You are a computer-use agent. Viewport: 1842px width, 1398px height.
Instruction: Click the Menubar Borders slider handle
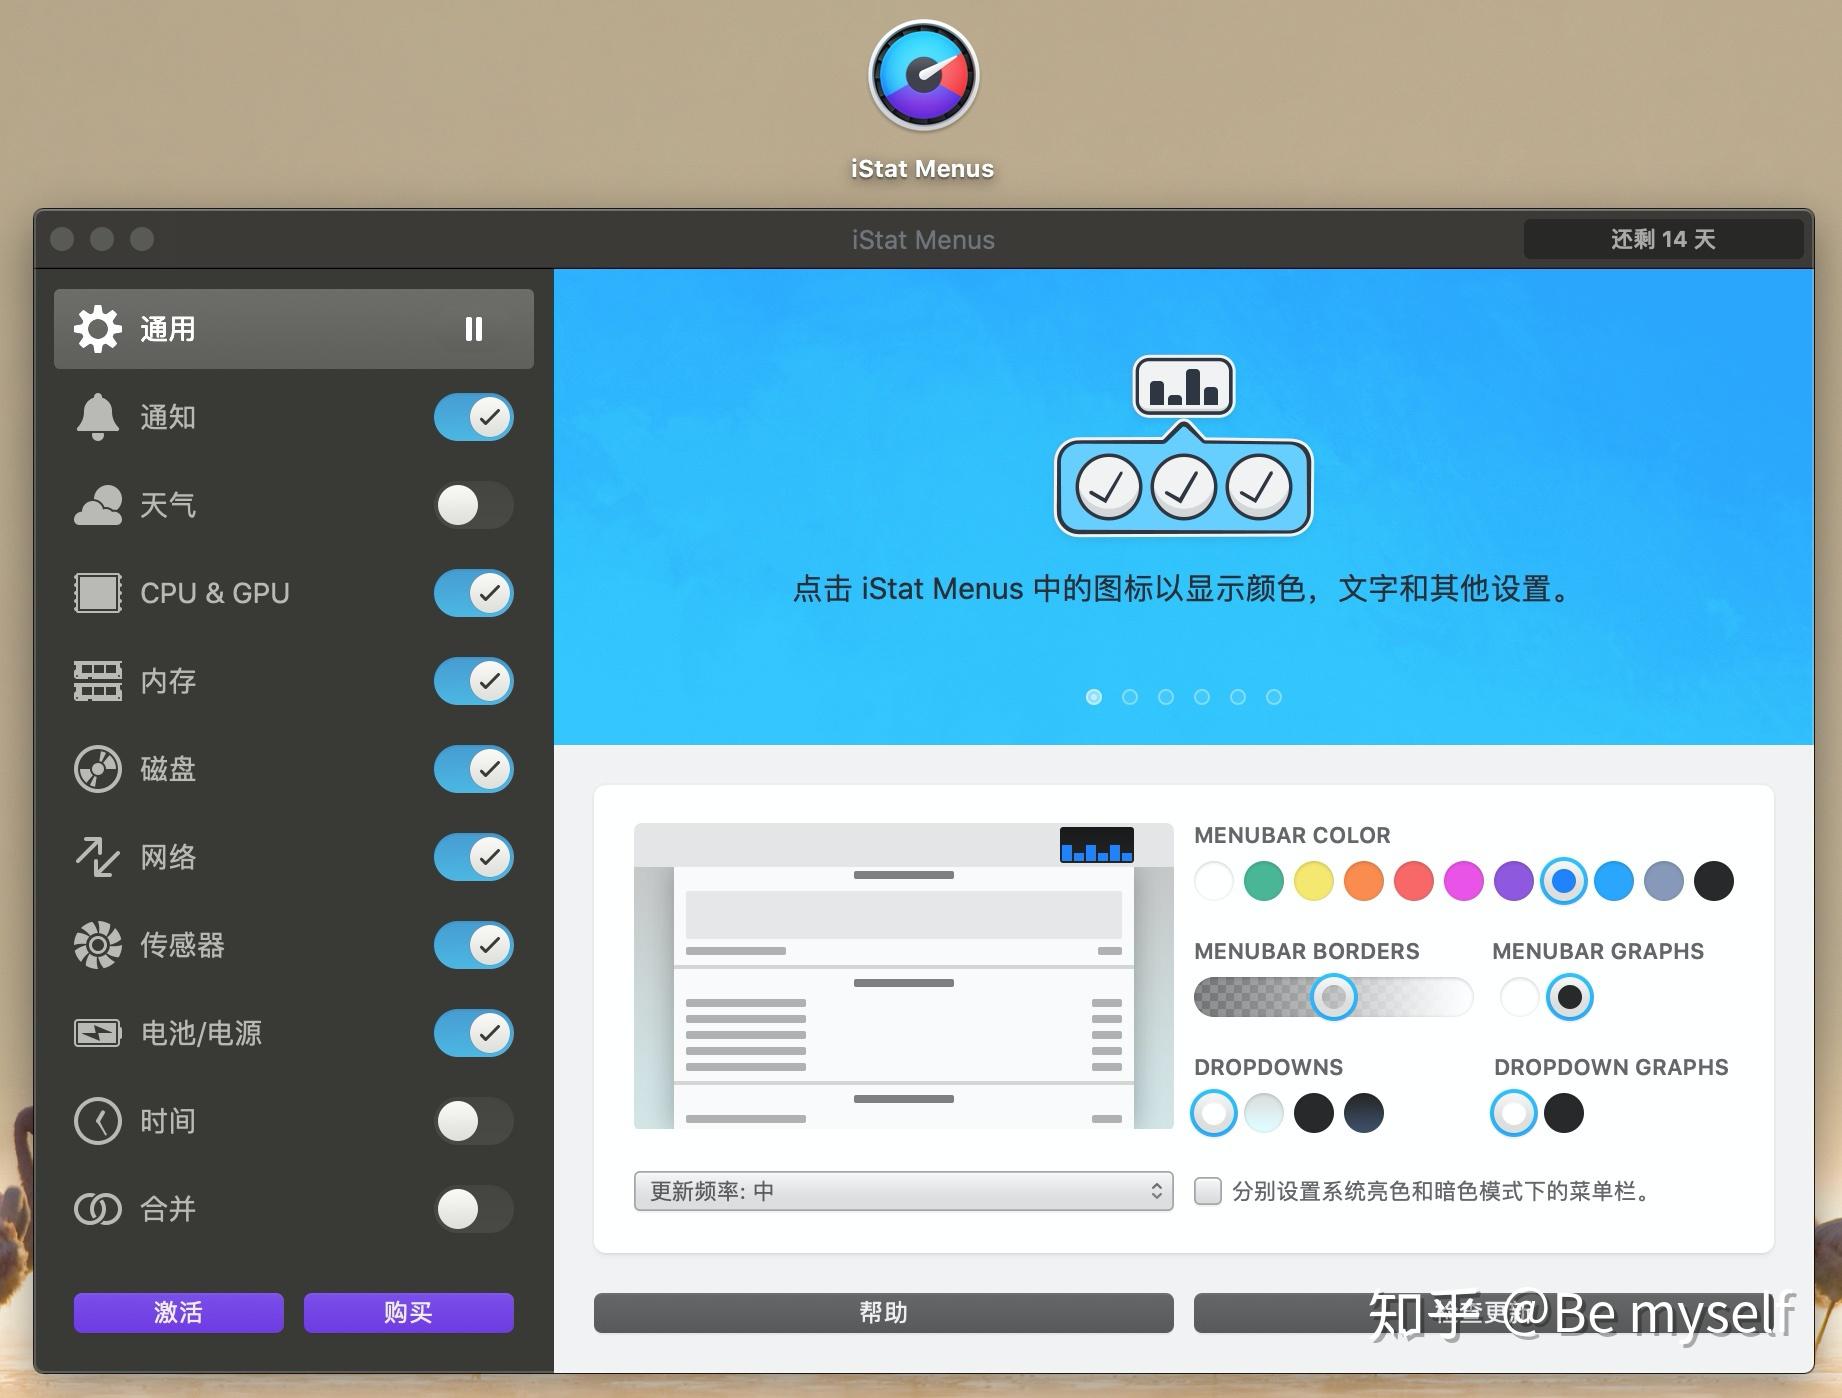1334,997
